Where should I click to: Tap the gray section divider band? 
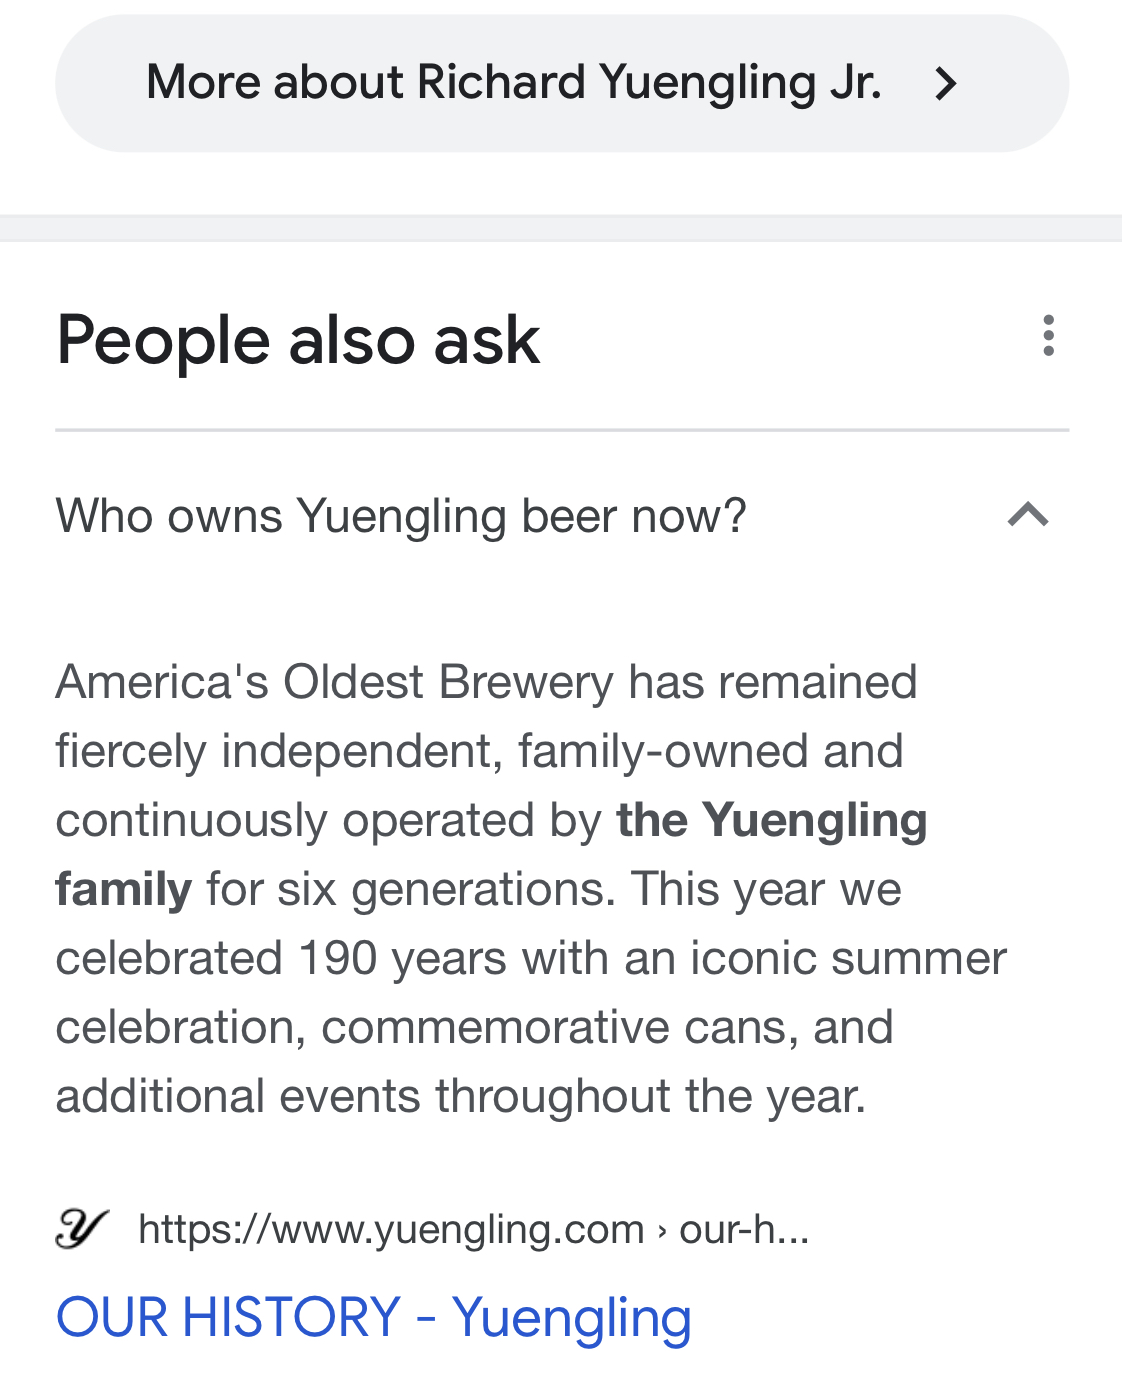[562, 228]
